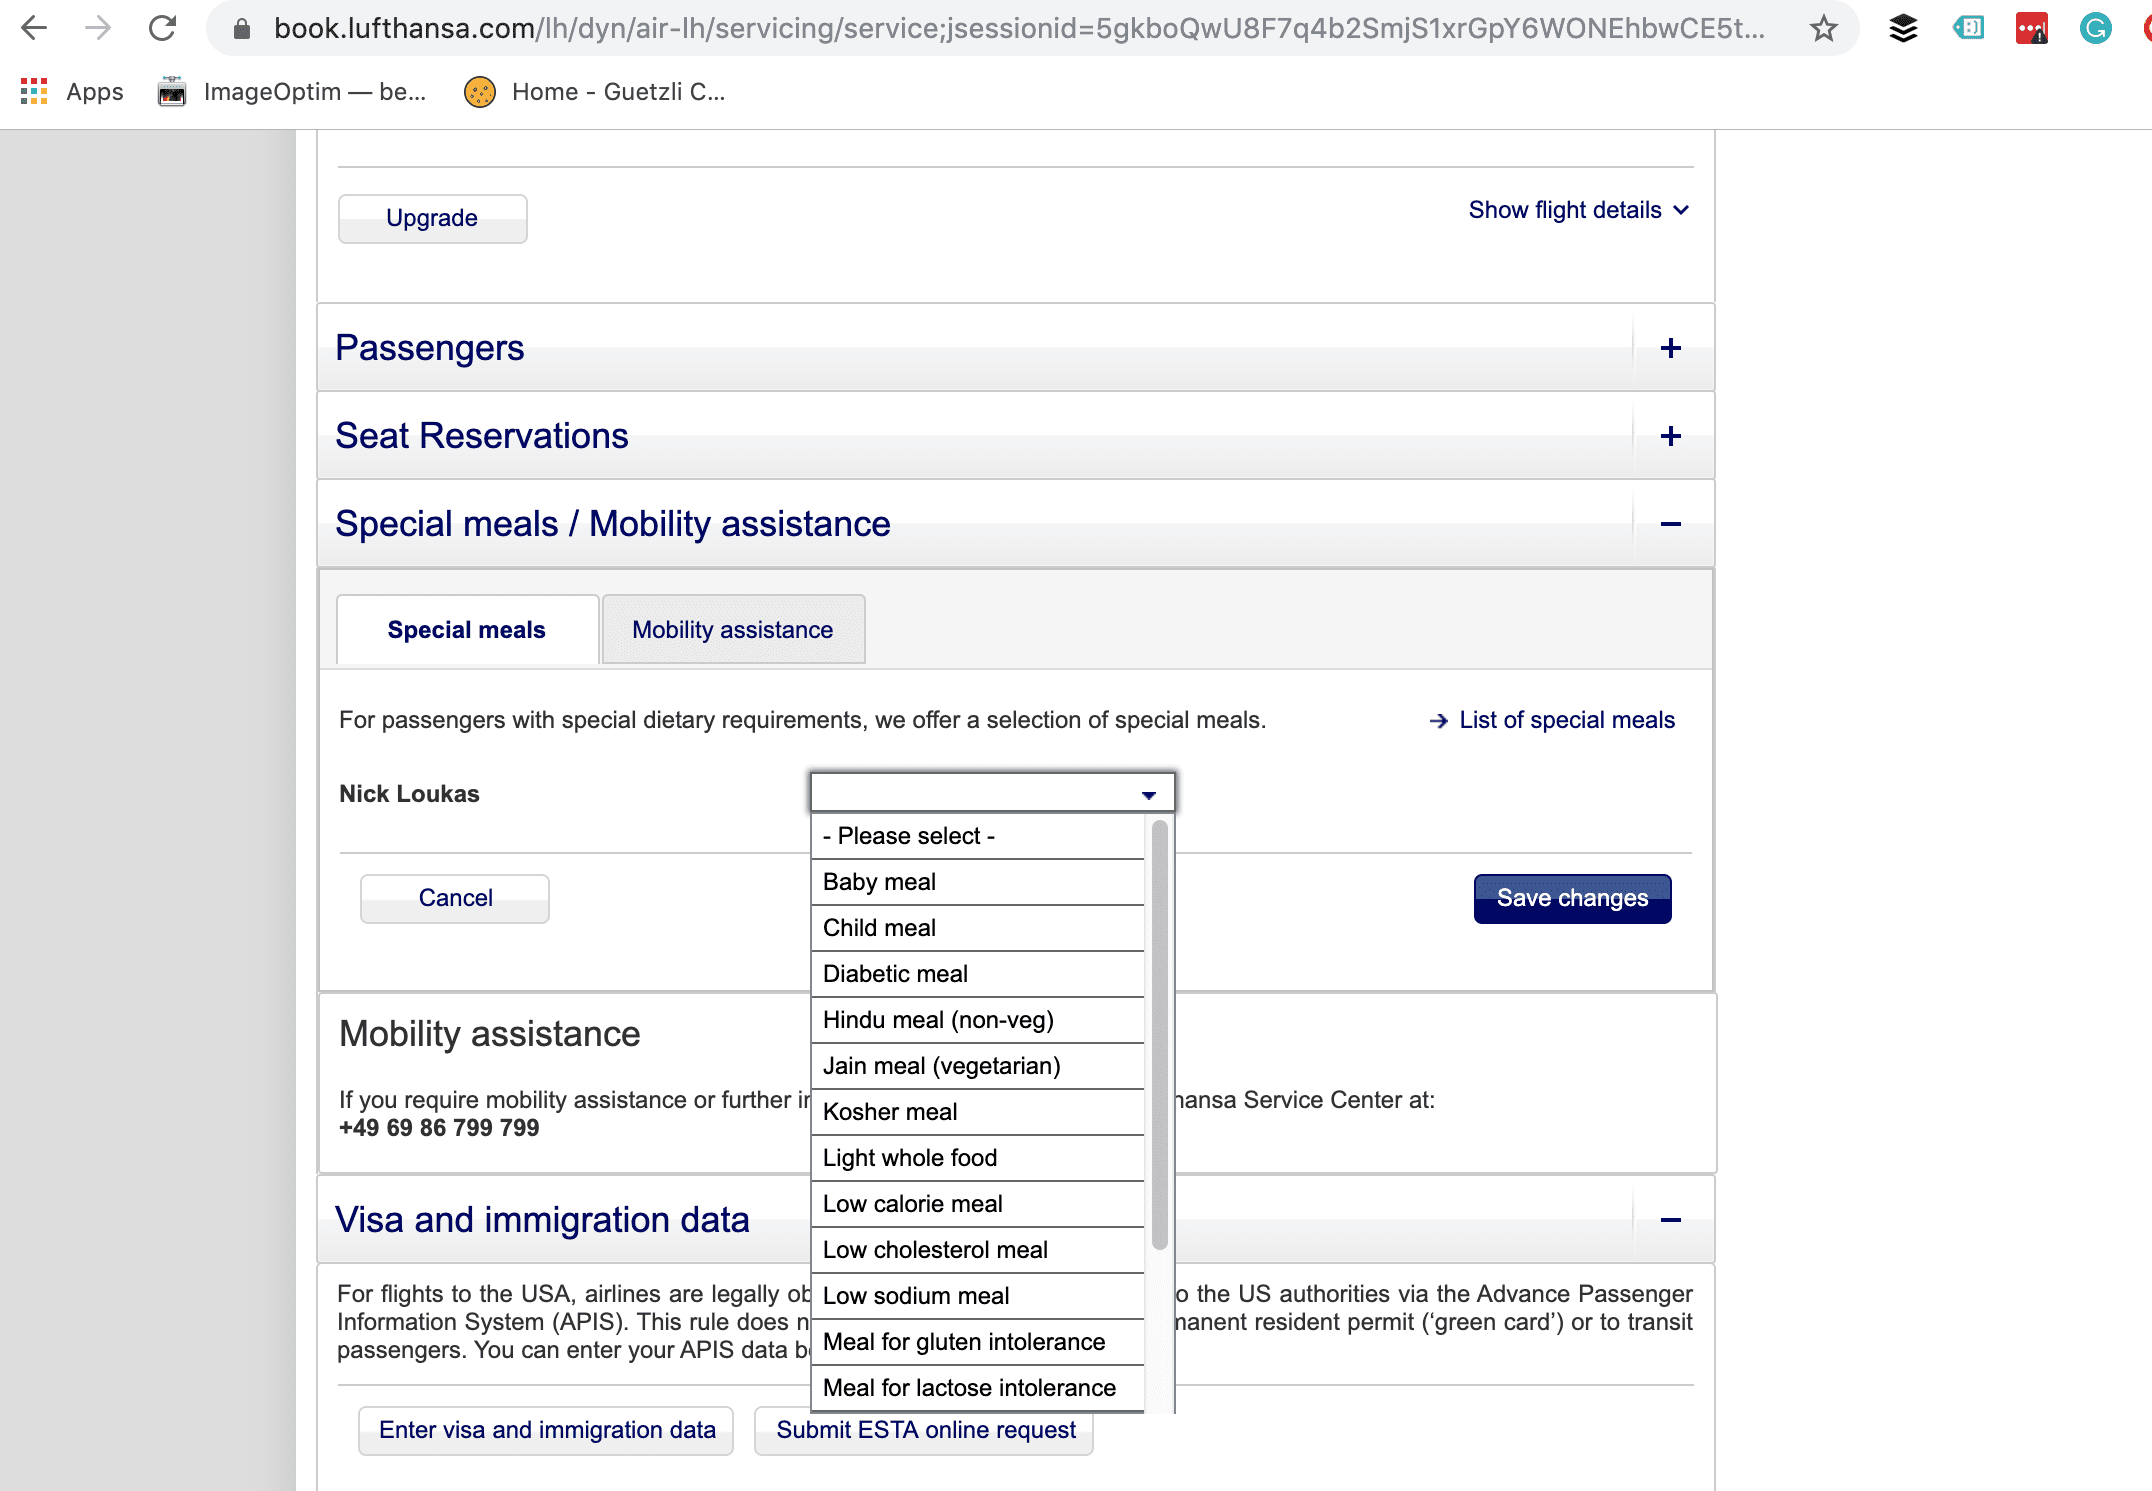Click the meal list scrollbar
The height and width of the screenshot is (1491, 2152).
[1159, 1035]
